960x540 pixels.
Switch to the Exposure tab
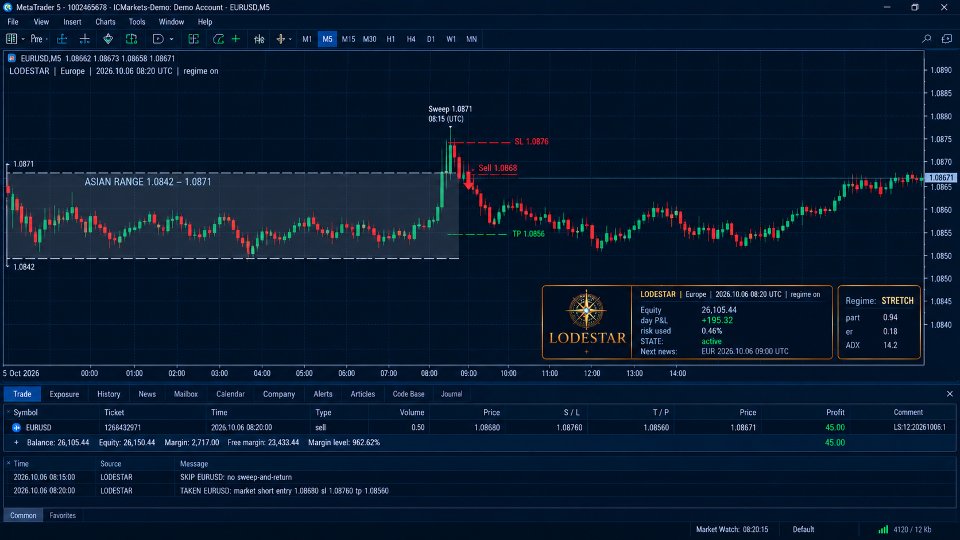[64, 394]
